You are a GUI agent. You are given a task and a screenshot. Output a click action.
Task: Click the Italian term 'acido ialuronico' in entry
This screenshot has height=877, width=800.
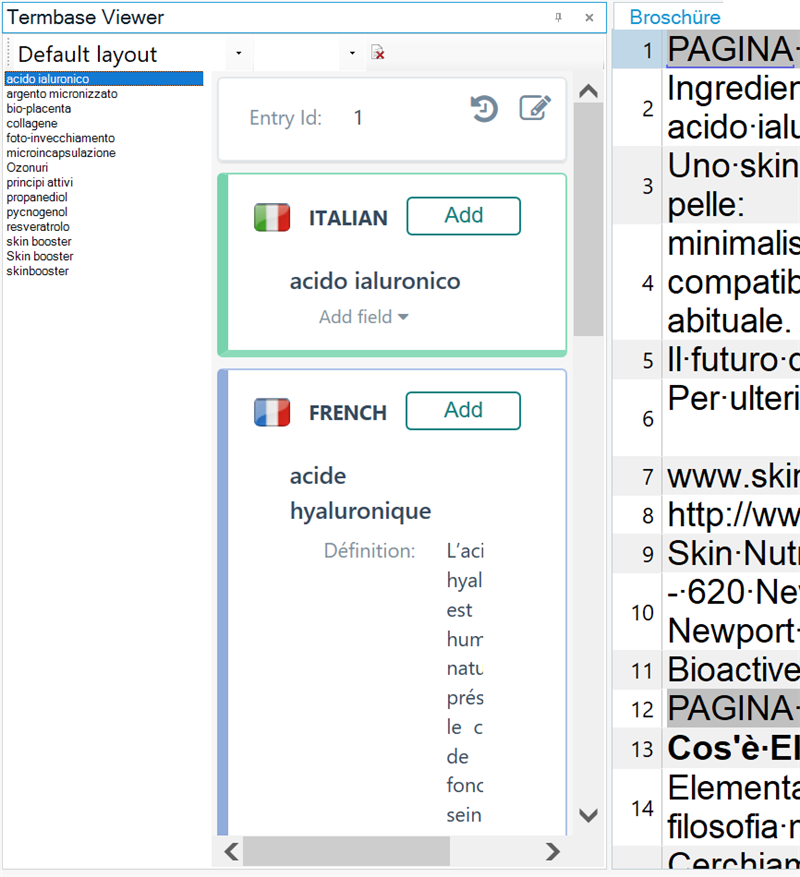(375, 281)
